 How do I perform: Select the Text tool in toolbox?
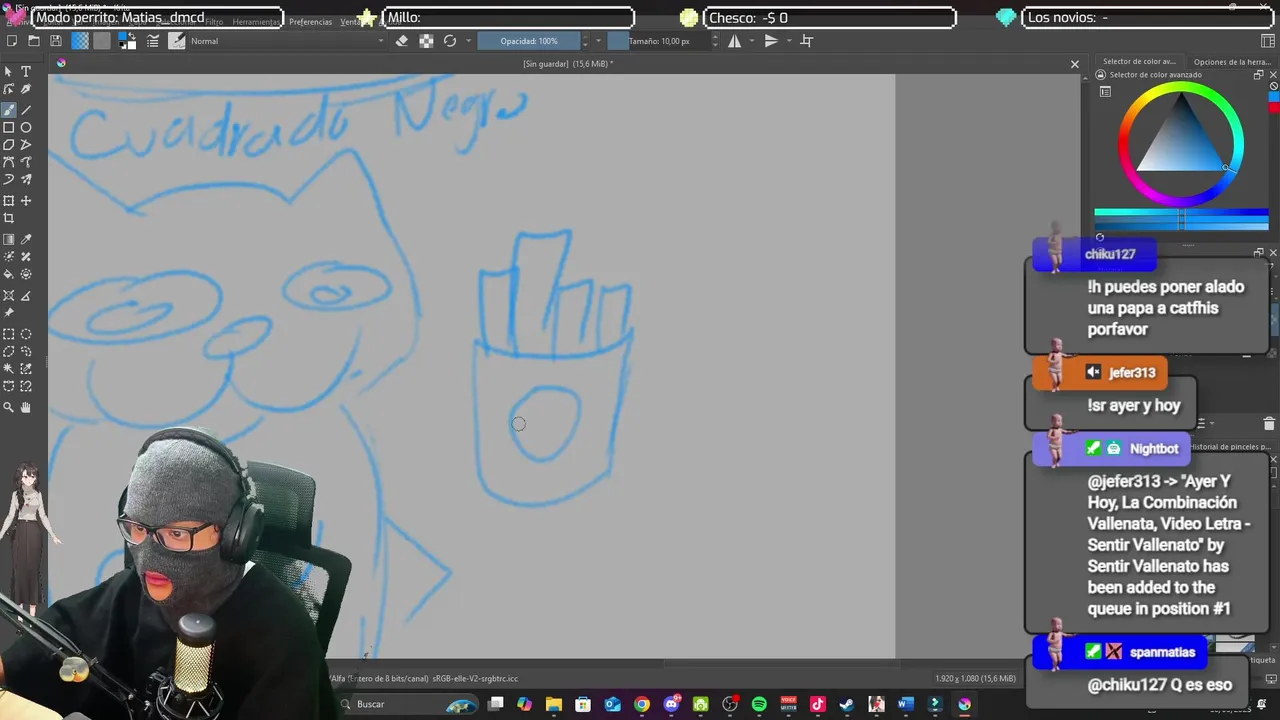click(26, 72)
